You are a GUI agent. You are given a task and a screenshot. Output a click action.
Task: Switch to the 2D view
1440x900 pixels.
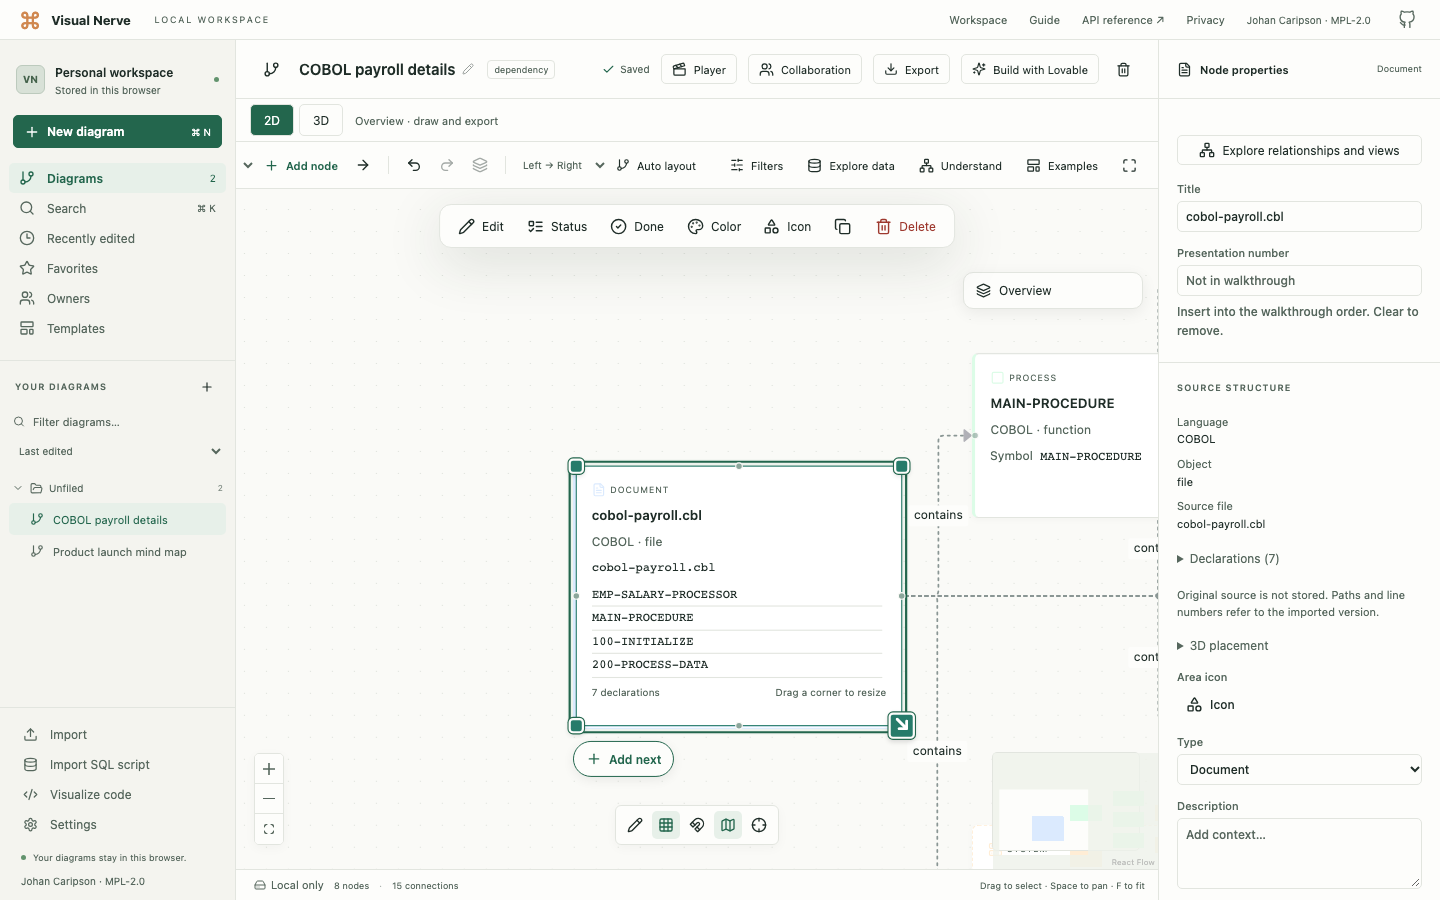coord(272,120)
